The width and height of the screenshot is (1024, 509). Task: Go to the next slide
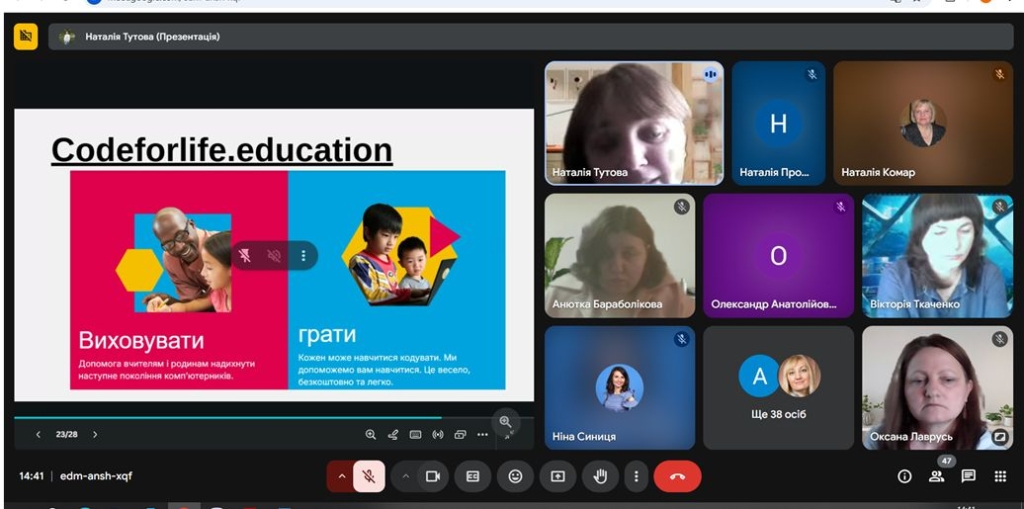[95, 434]
